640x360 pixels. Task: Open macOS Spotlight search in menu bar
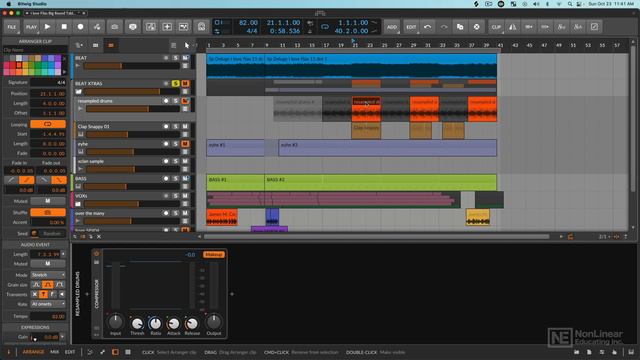569,4
